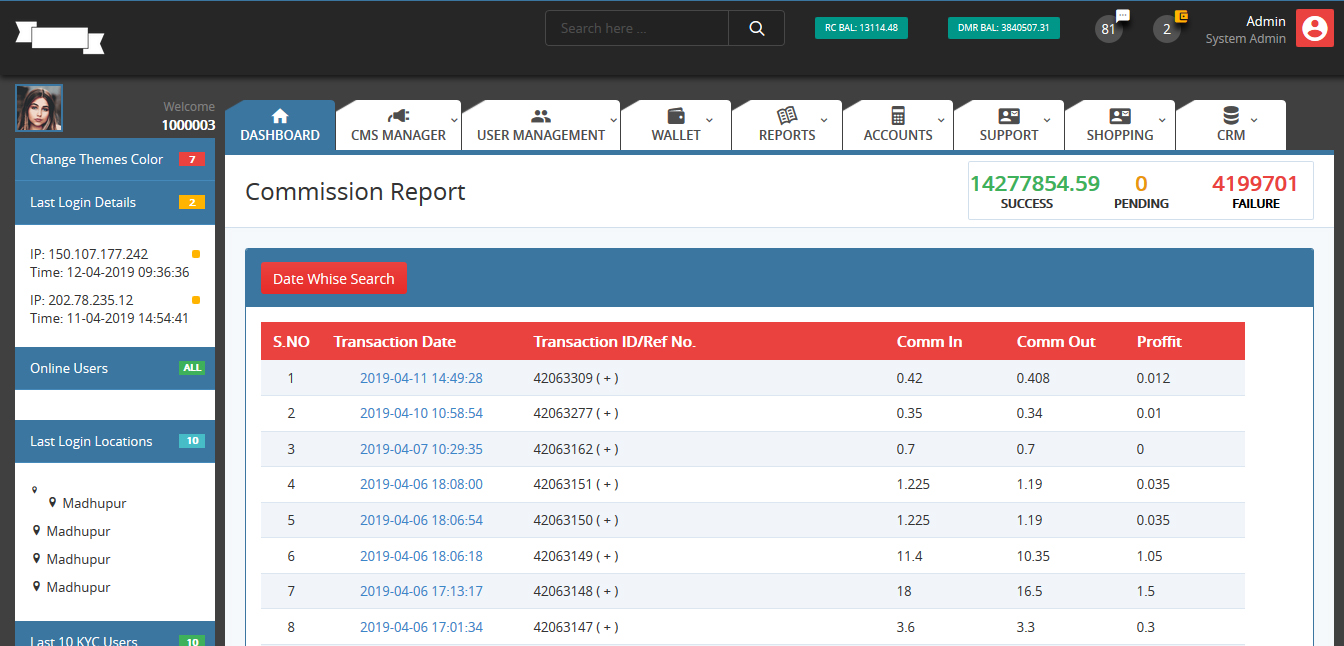Expand transaction 42063277 with its plus sign
Image resolution: width=1344 pixels, height=646 pixels.
pos(607,414)
